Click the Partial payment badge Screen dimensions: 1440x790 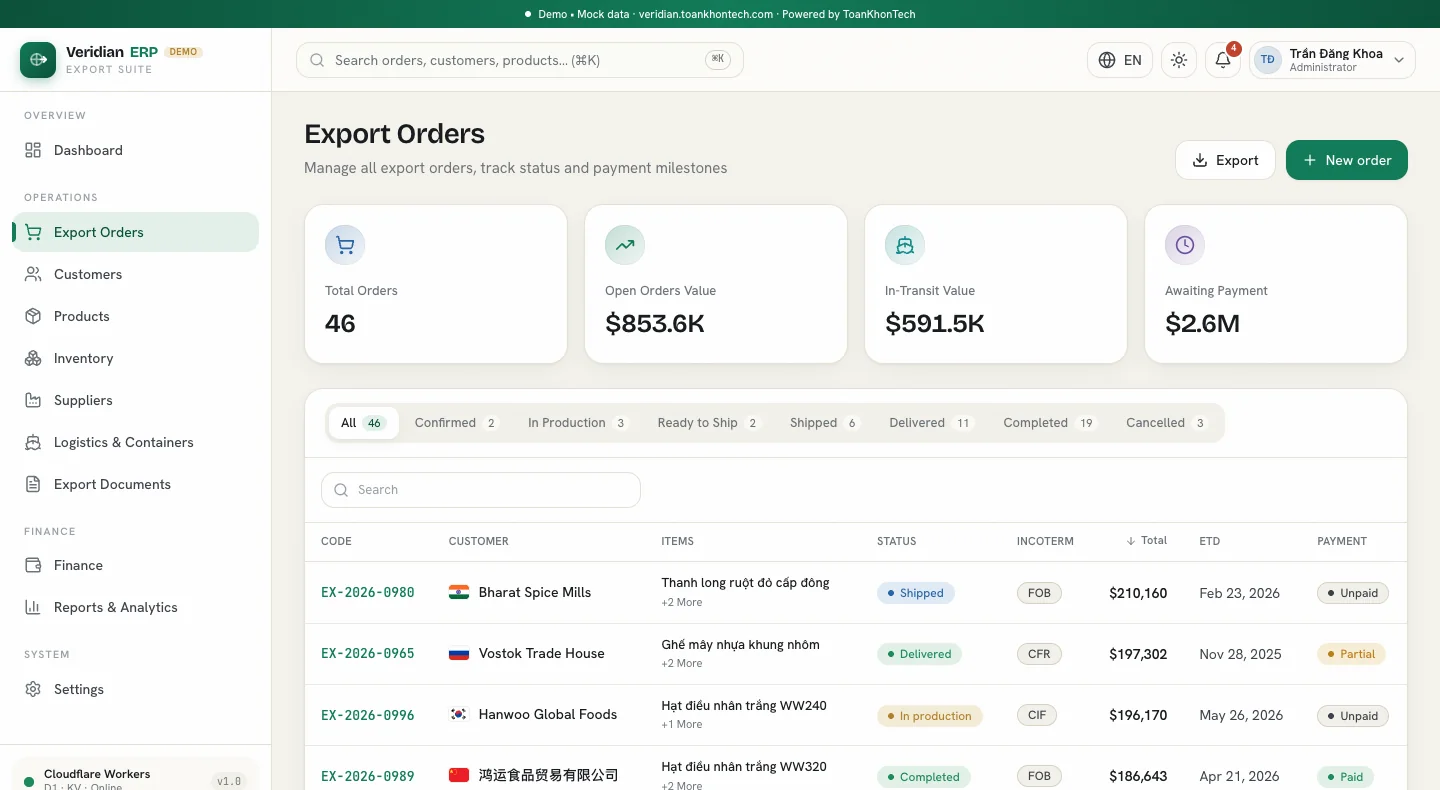[x=1352, y=654]
